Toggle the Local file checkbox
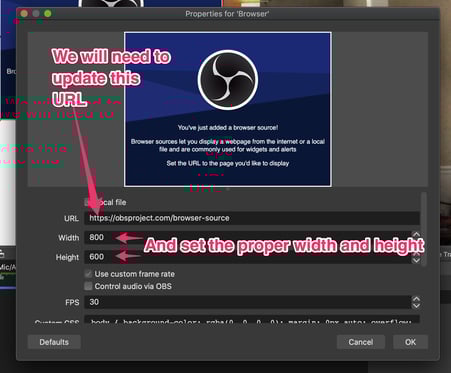Viewport: 451px width, 373px height. click(88, 202)
